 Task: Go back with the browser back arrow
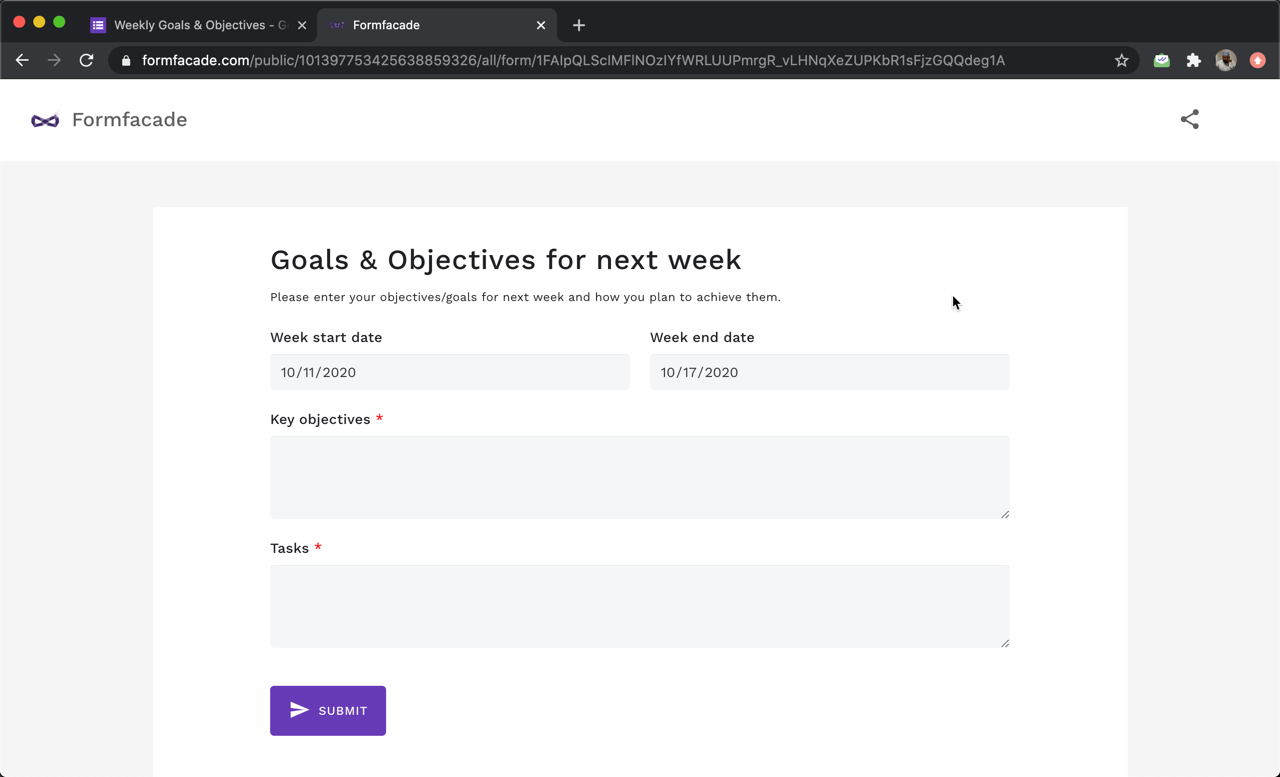coord(22,60)
